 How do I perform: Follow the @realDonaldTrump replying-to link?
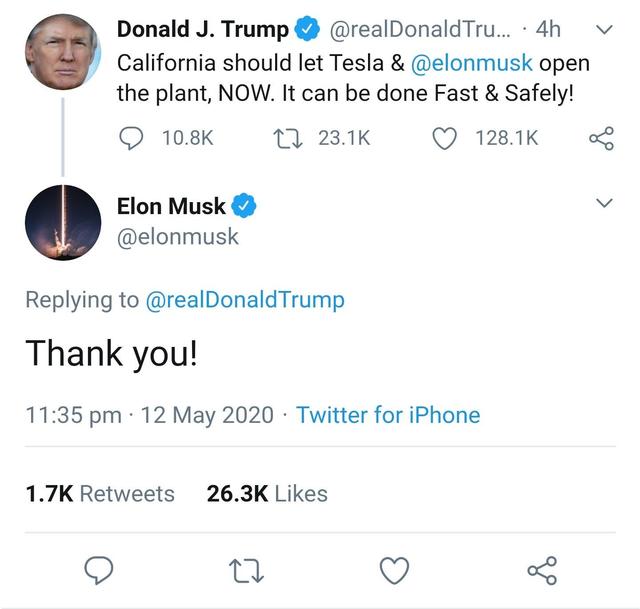point(245,300)
